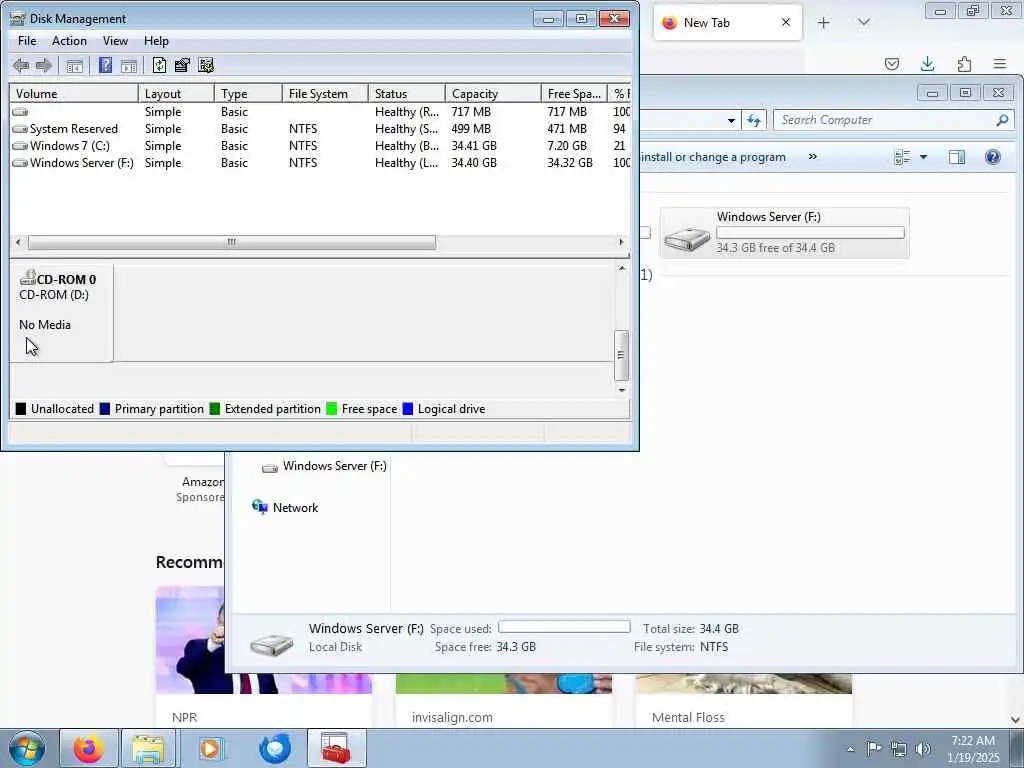Expand the Explorer toolbar overflow chevrons
Image resolution: width=1024 pixels, height=768 pixels.
812,157
